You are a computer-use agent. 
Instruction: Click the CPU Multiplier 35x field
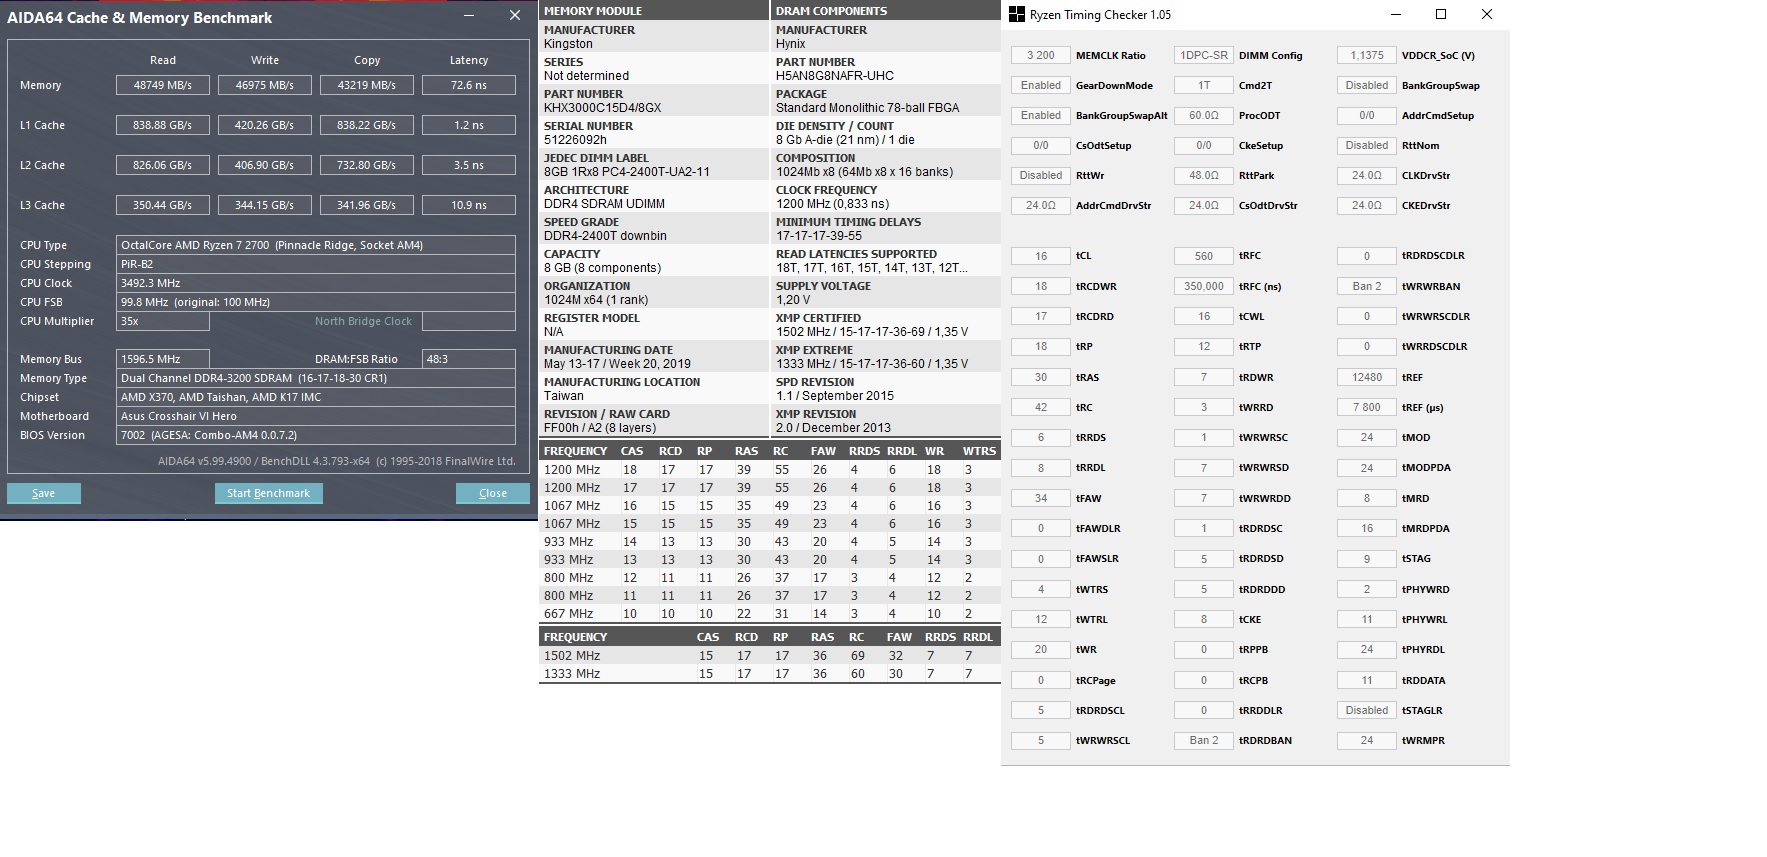coord(163,321)
